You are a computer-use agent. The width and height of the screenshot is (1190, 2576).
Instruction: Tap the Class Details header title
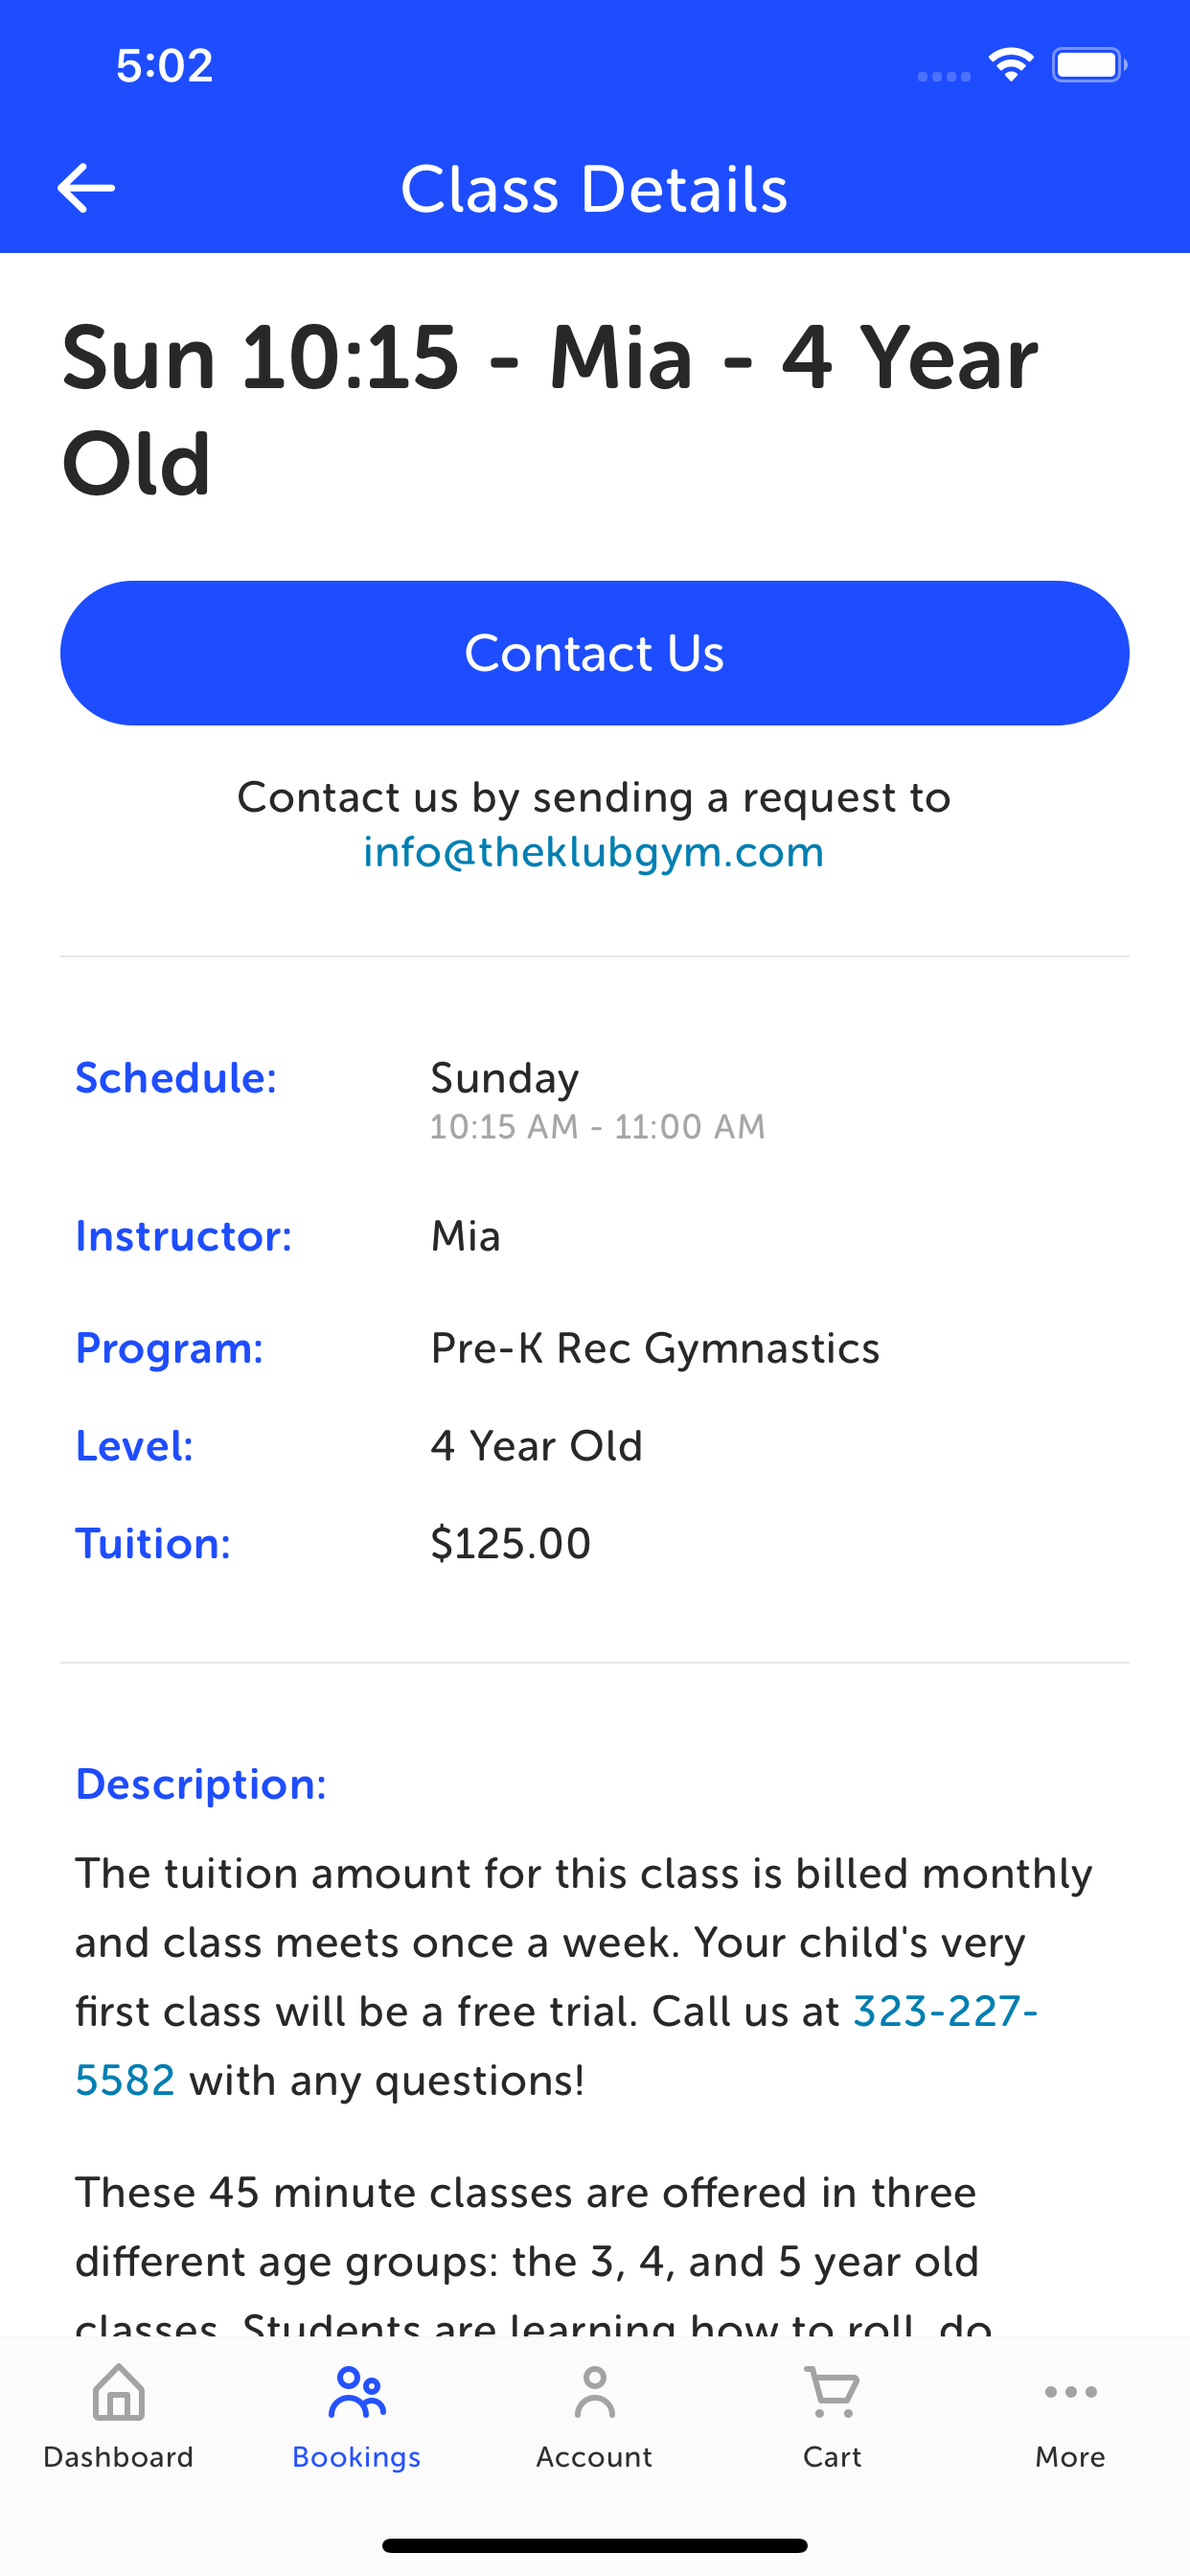594,188
